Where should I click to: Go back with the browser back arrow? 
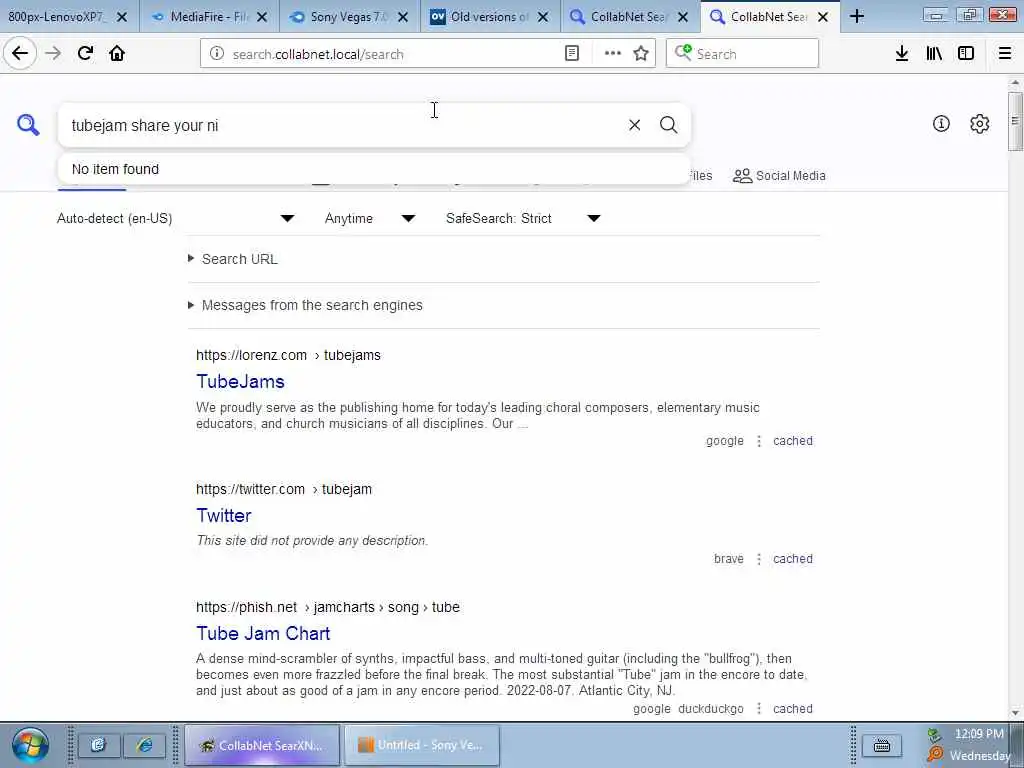[20, 54]
